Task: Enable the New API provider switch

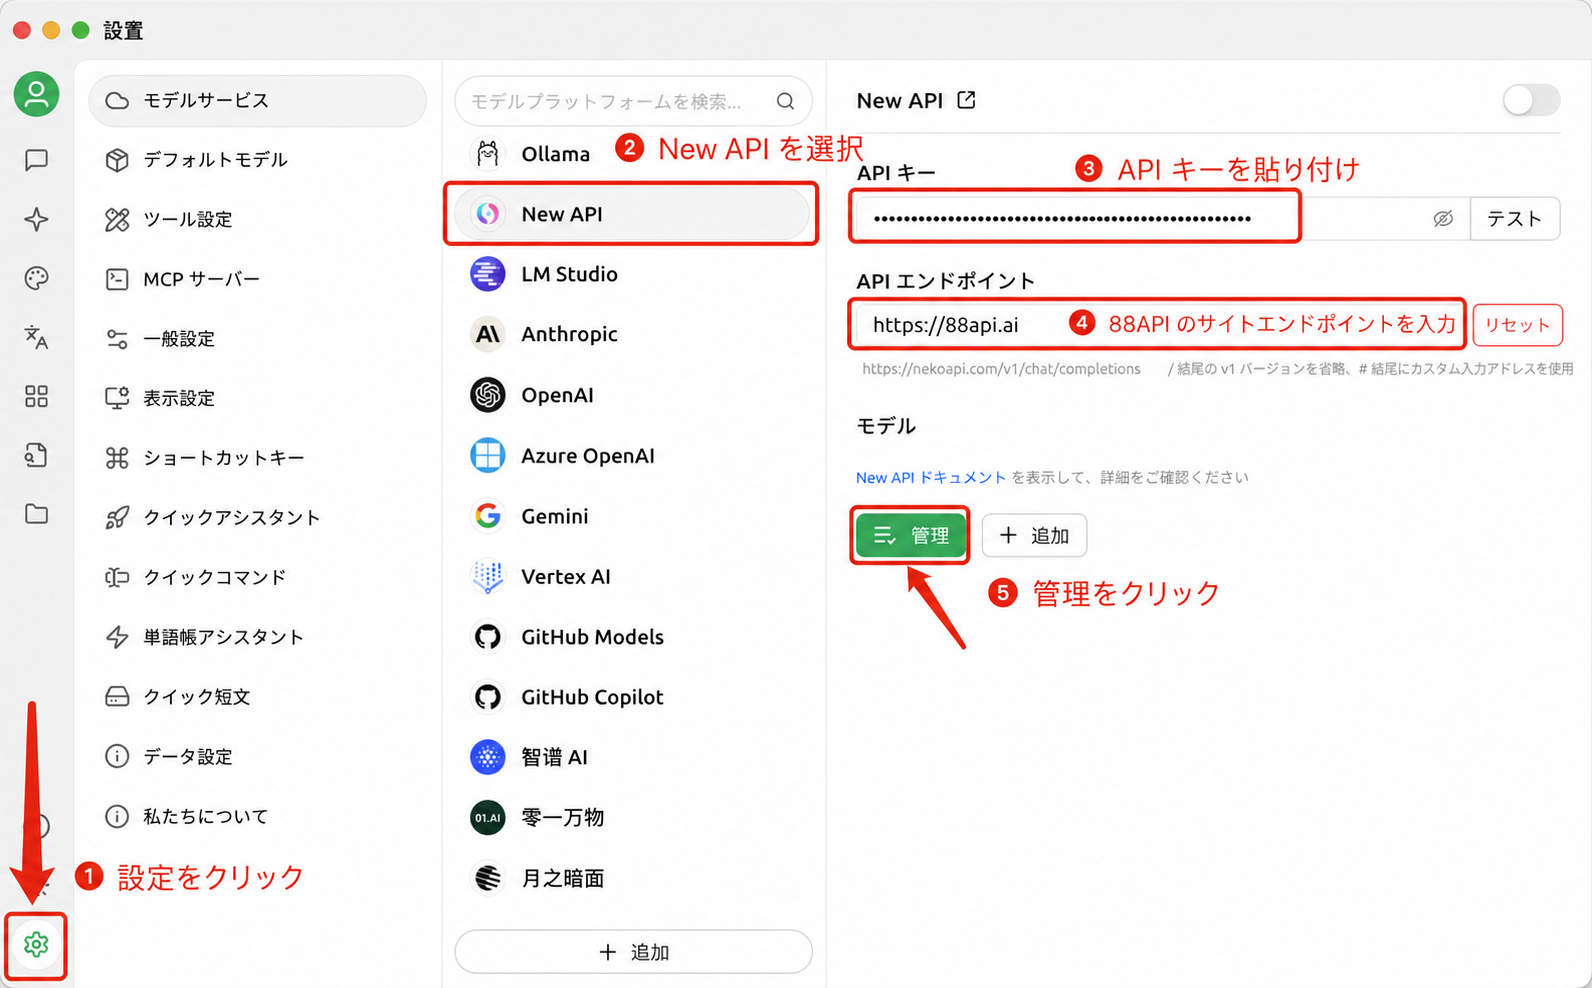Action: (1531, 100)
